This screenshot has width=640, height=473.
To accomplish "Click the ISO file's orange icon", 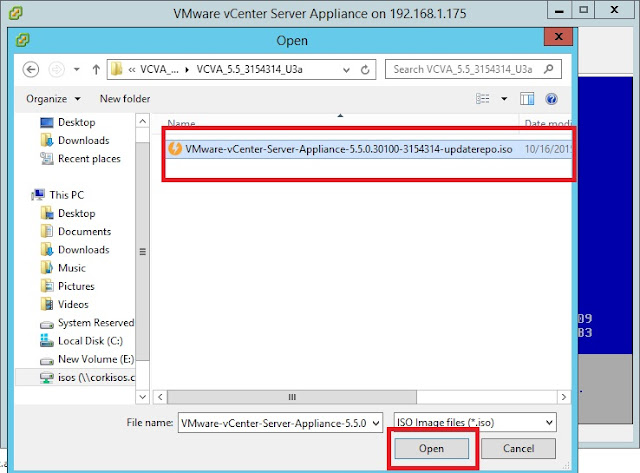I will click(x=175, y=149).
